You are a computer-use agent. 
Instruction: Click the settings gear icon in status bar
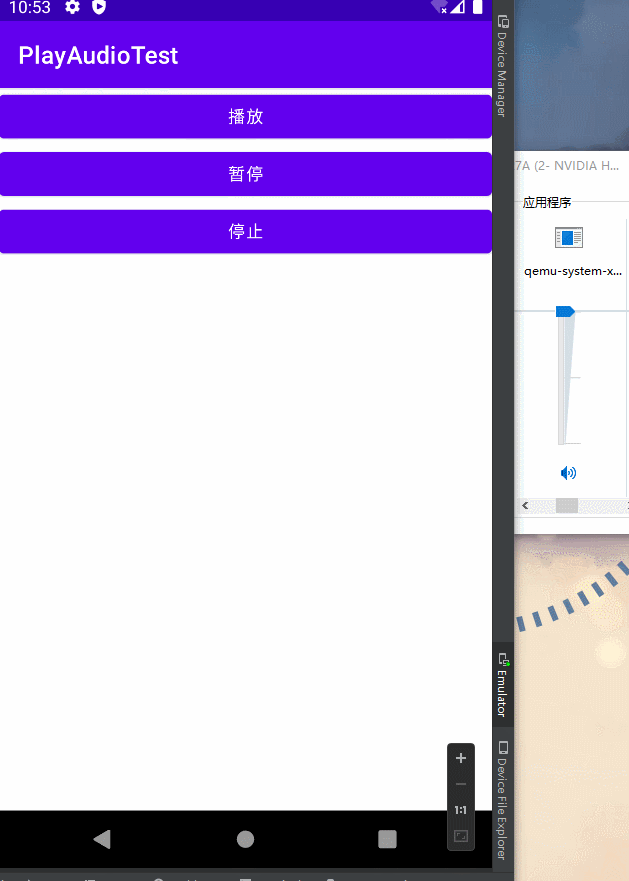[73, 7]
